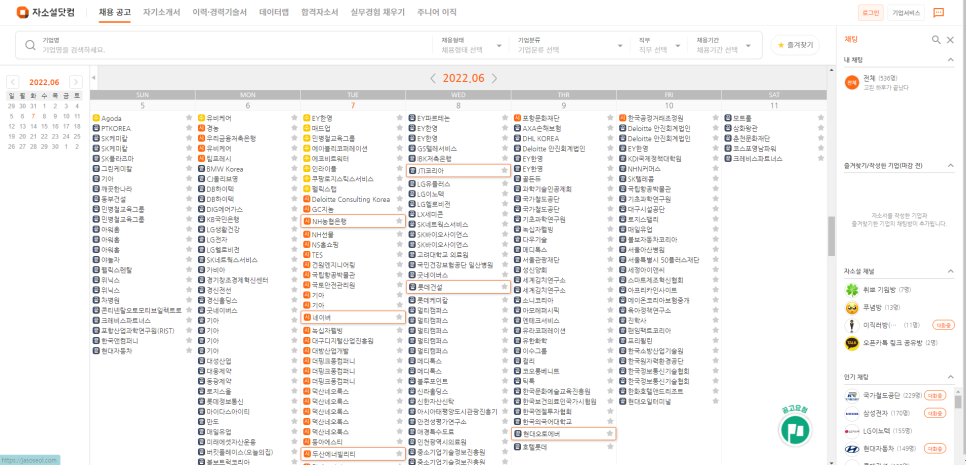Open the 실무경험 채우기 tab

coord(378,12)
